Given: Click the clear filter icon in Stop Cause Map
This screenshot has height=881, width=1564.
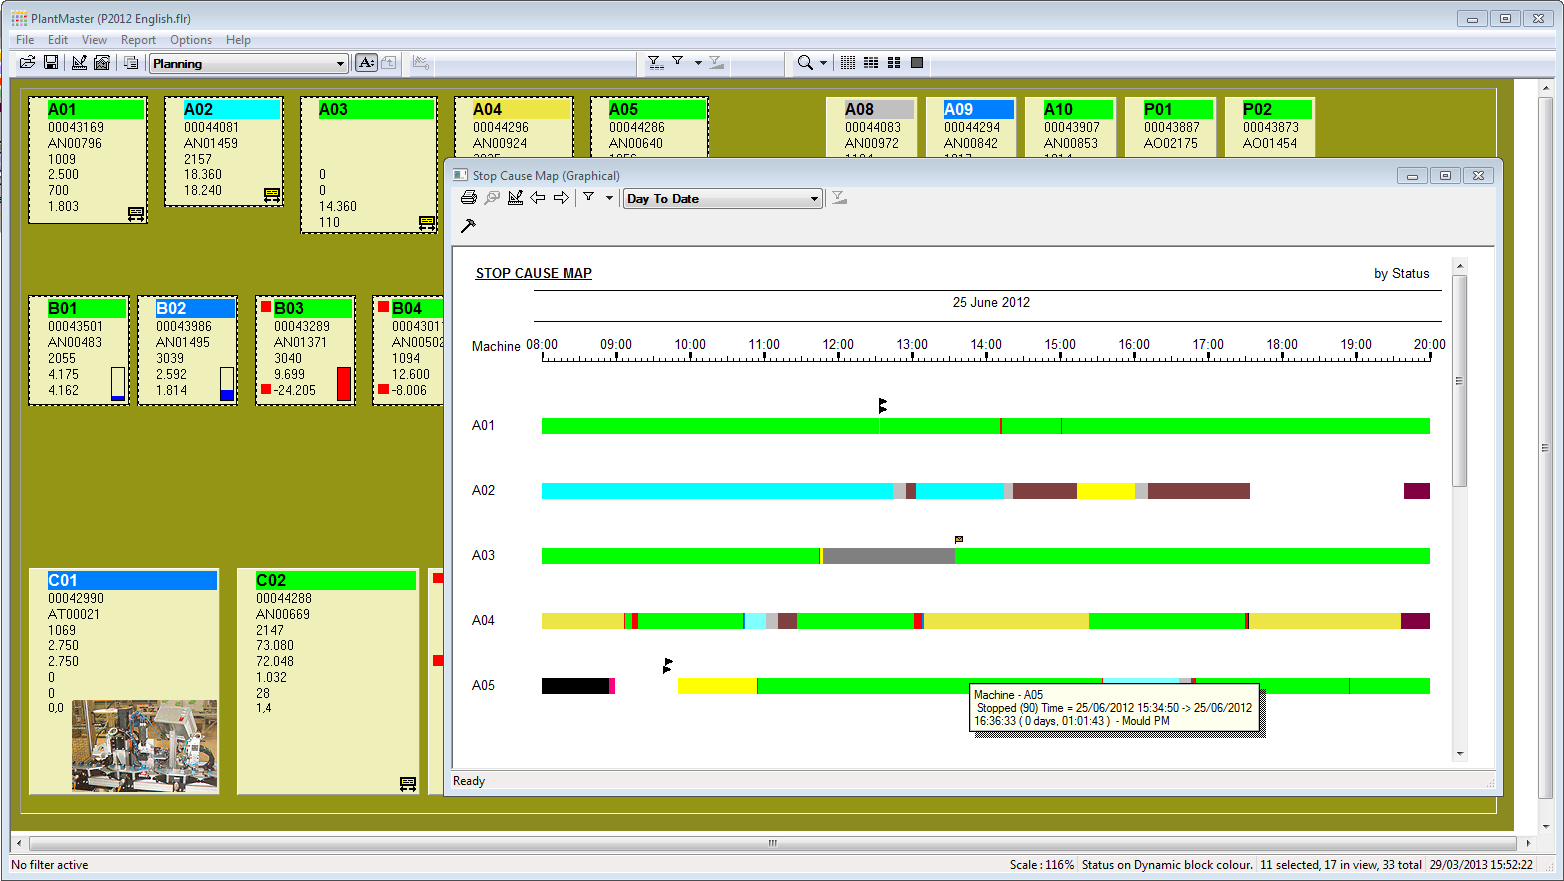Looking at the screenshot, I should 839,198.
